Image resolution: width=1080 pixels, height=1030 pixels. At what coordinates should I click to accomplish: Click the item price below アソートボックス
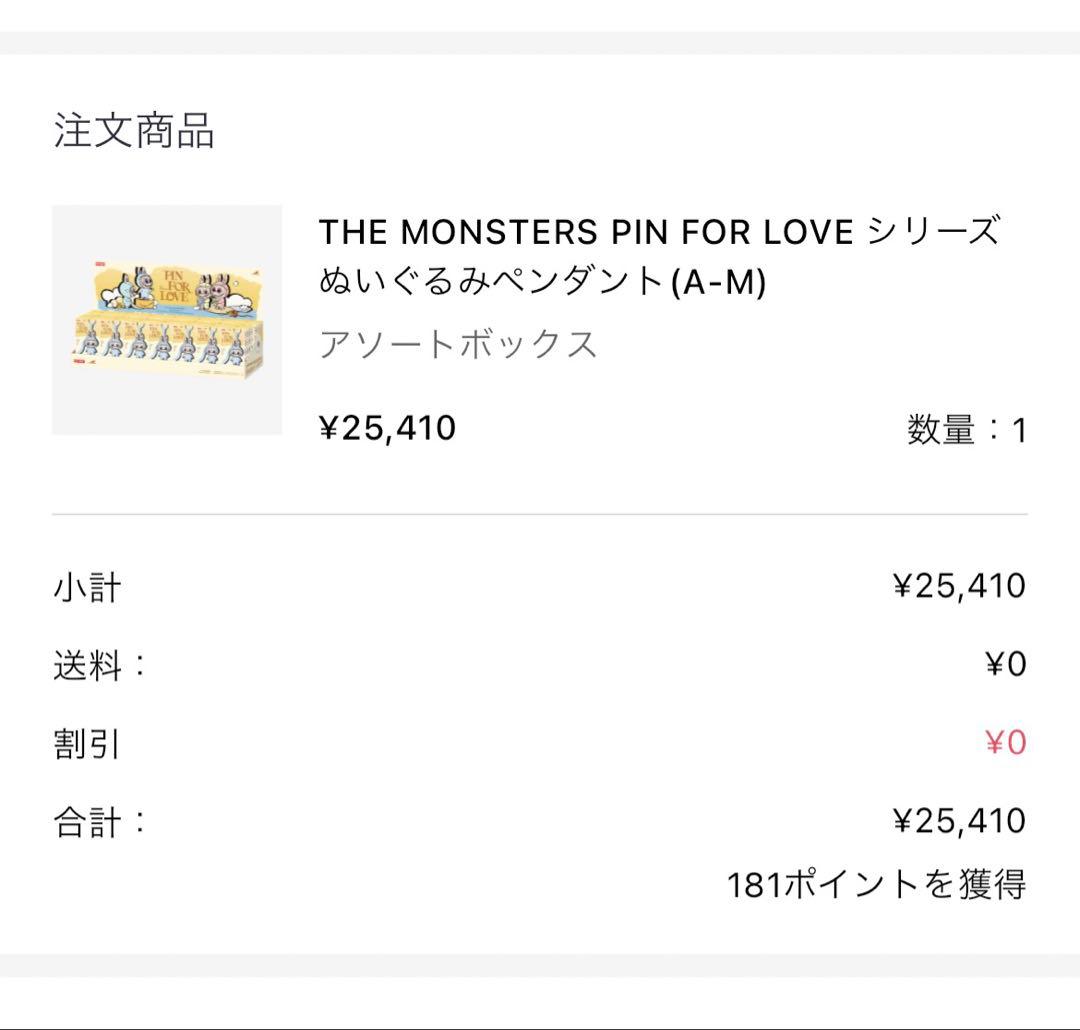pos(387,428)
